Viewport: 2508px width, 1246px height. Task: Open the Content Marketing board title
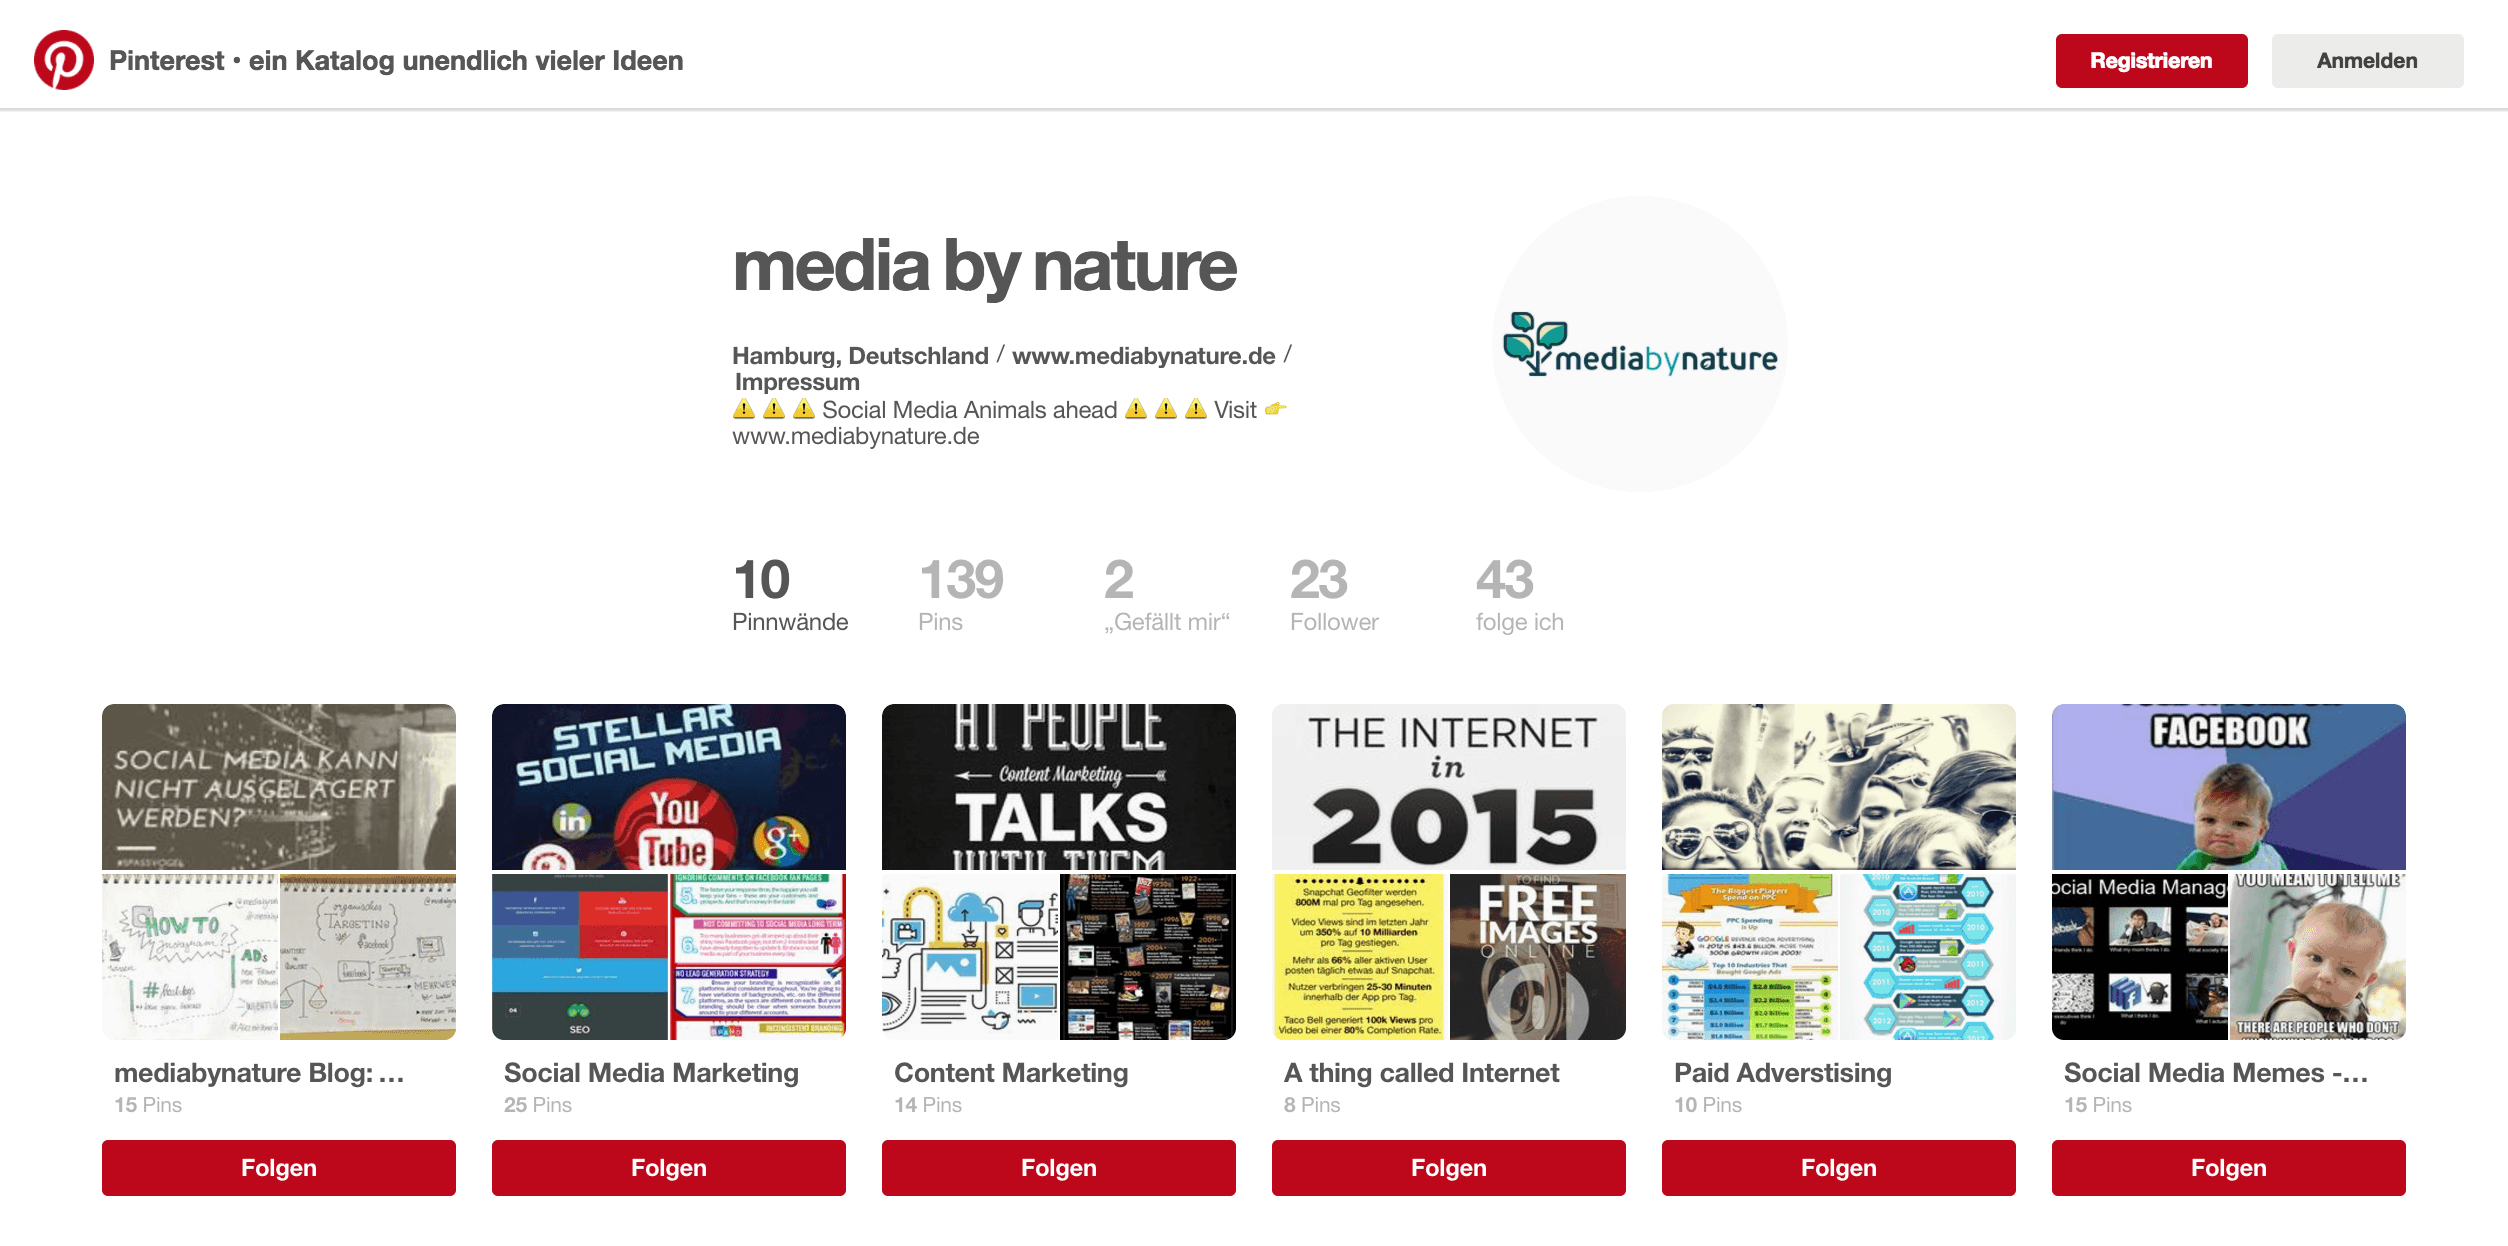click(x=1011, y=1073)
